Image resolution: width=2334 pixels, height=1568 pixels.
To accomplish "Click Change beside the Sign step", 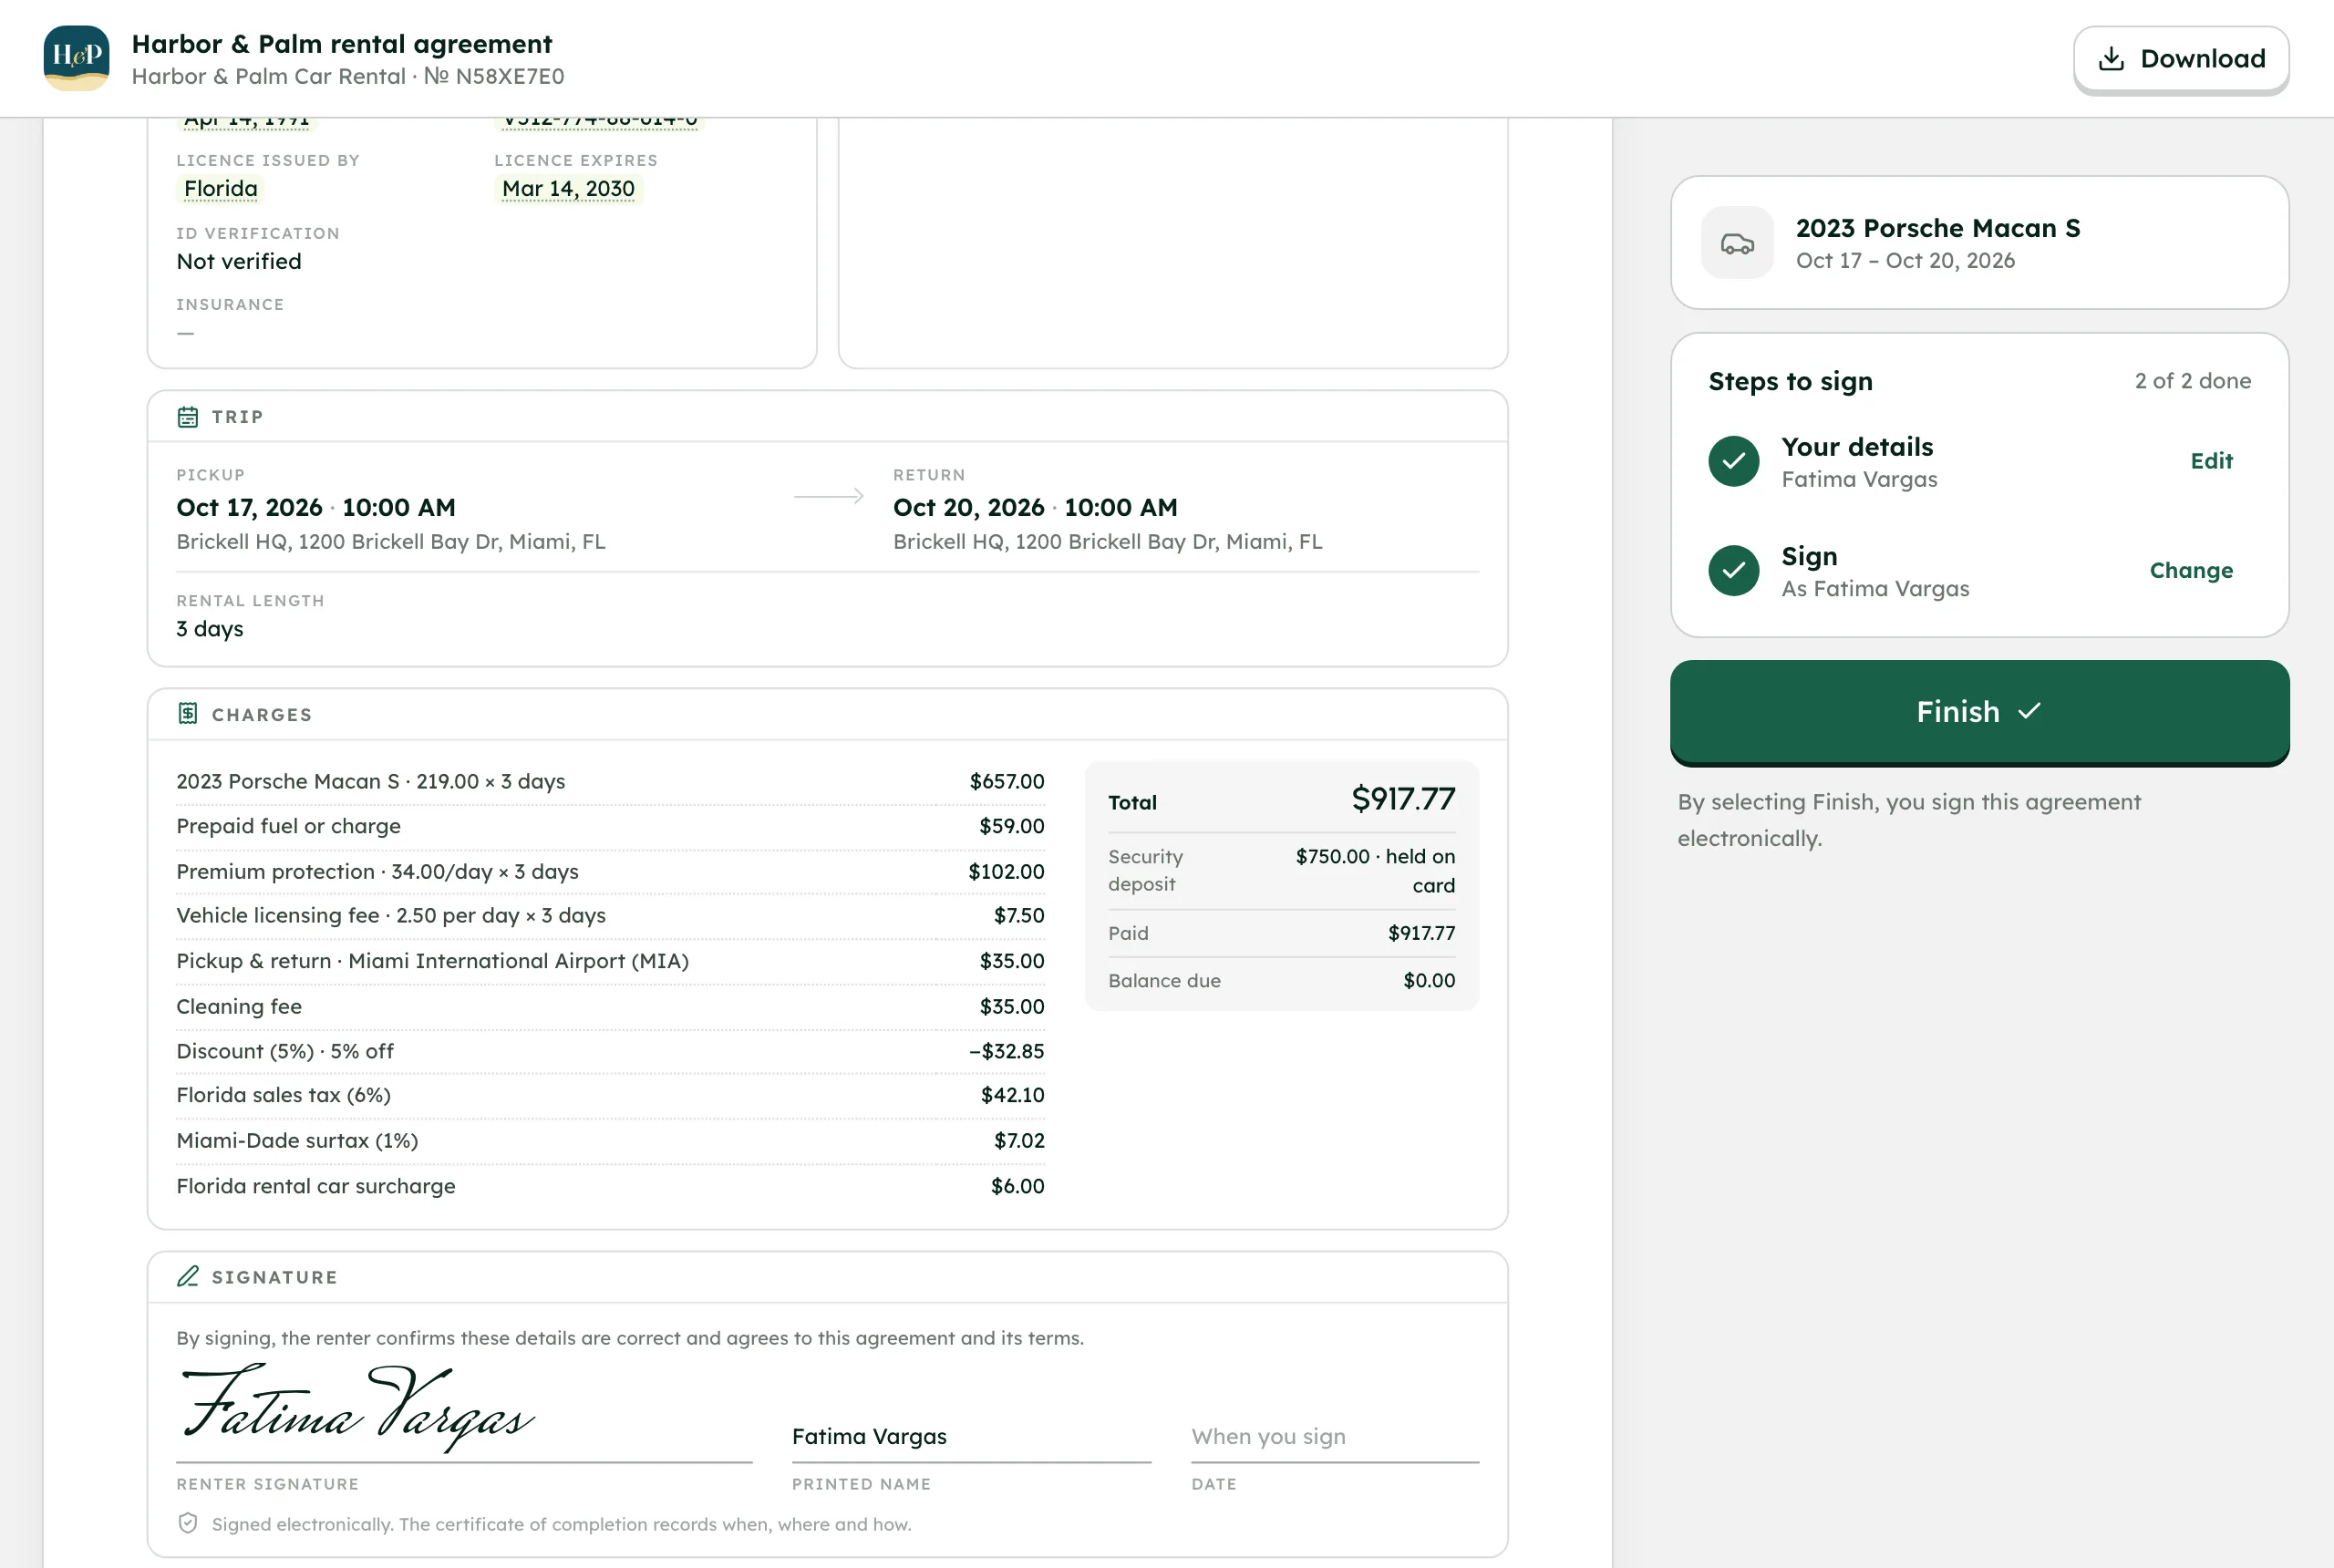I will pos(2191,570).
